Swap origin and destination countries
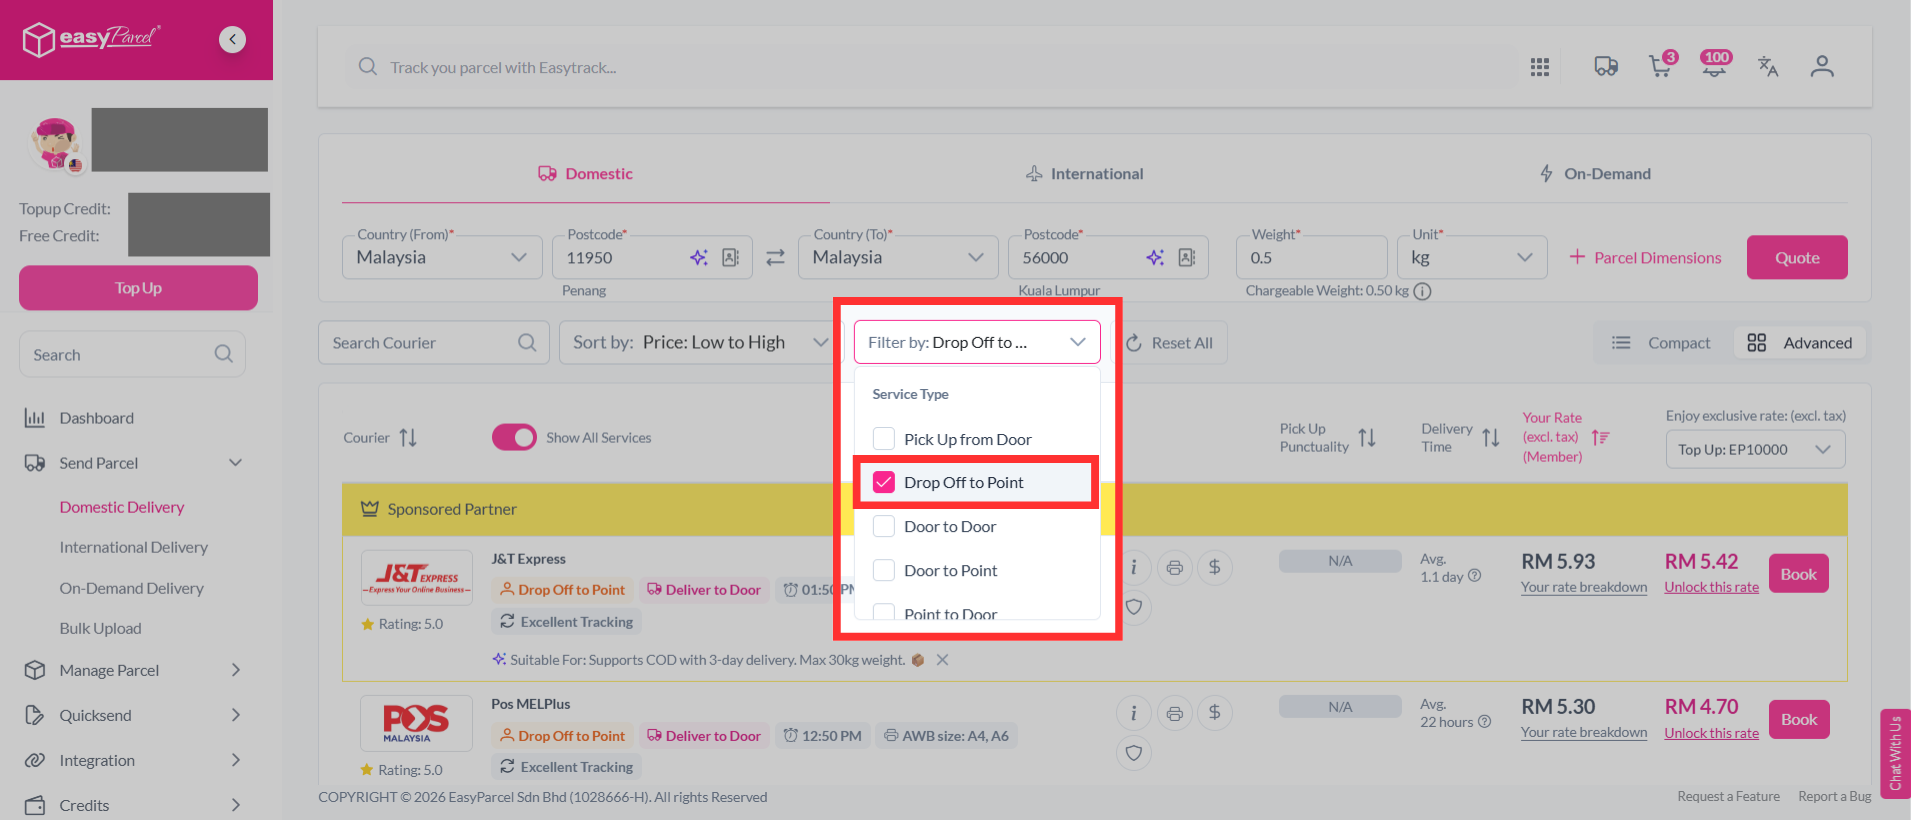 (x=775, y=258)
